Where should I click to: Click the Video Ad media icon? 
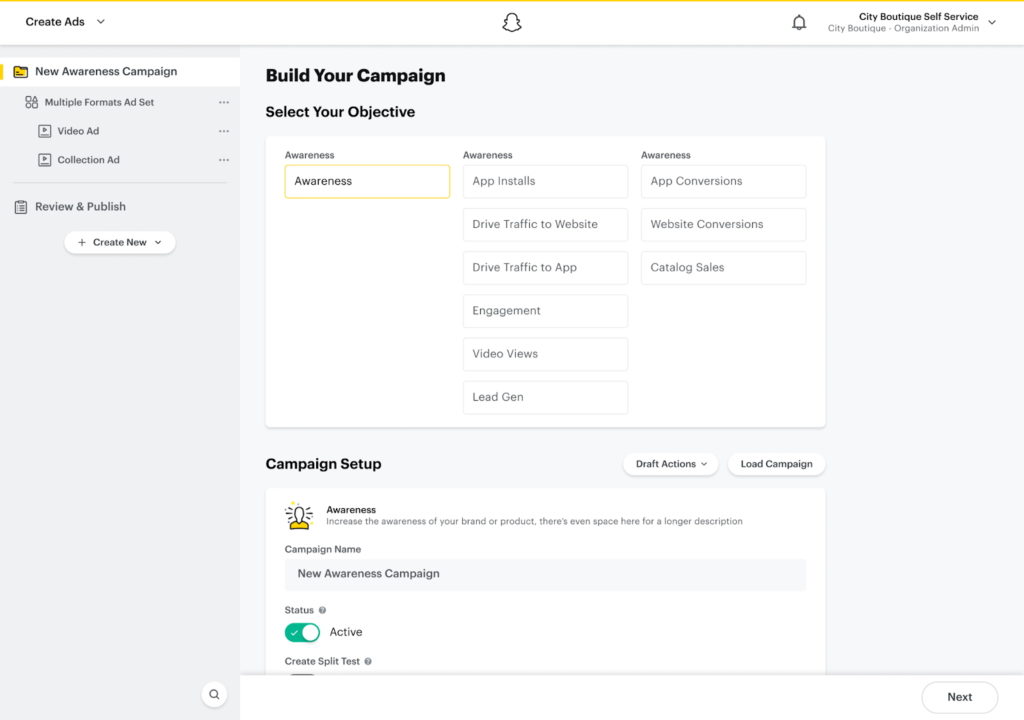43,130
